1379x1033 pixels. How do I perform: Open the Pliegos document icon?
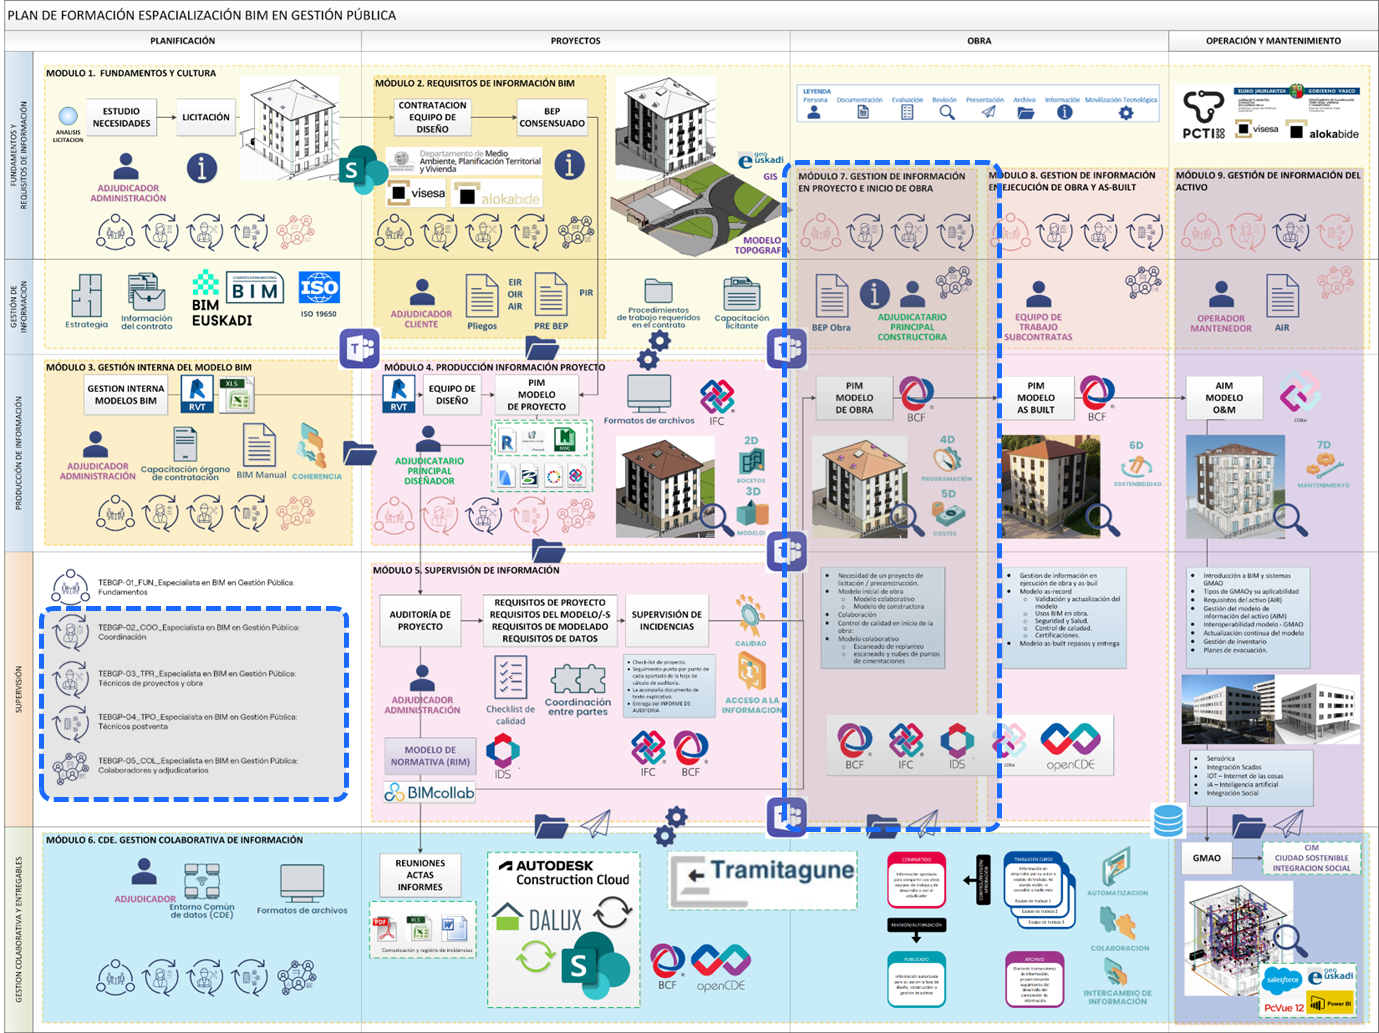482,296
